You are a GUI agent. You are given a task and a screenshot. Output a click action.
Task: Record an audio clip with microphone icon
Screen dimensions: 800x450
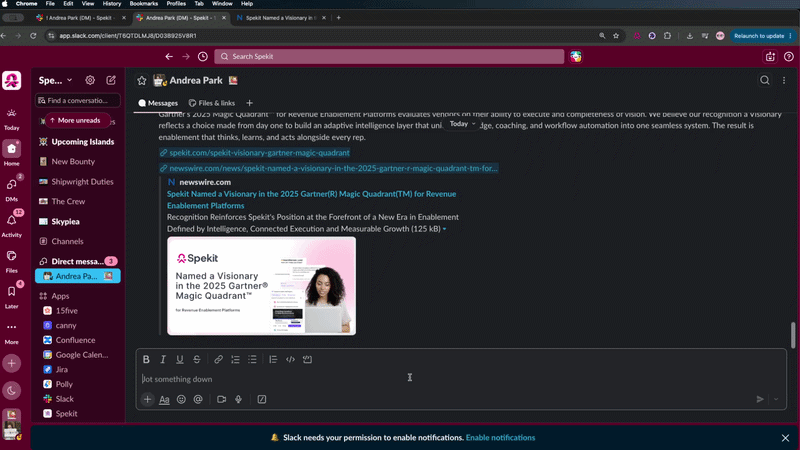[238, 399]
